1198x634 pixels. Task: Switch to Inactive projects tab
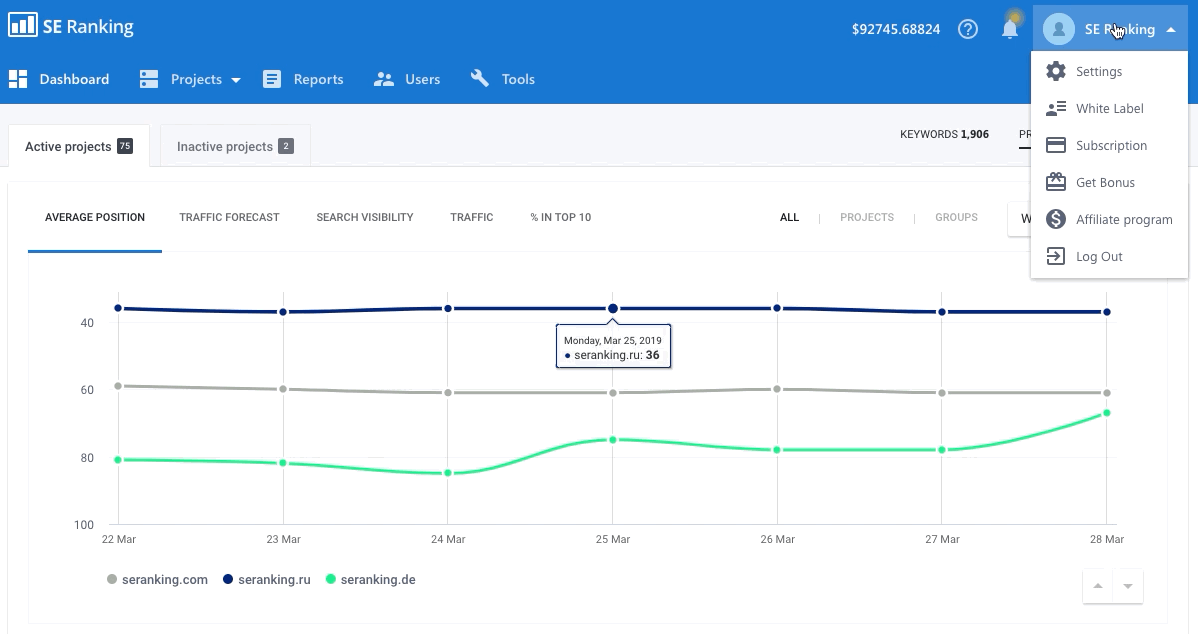tap(235, 146)
